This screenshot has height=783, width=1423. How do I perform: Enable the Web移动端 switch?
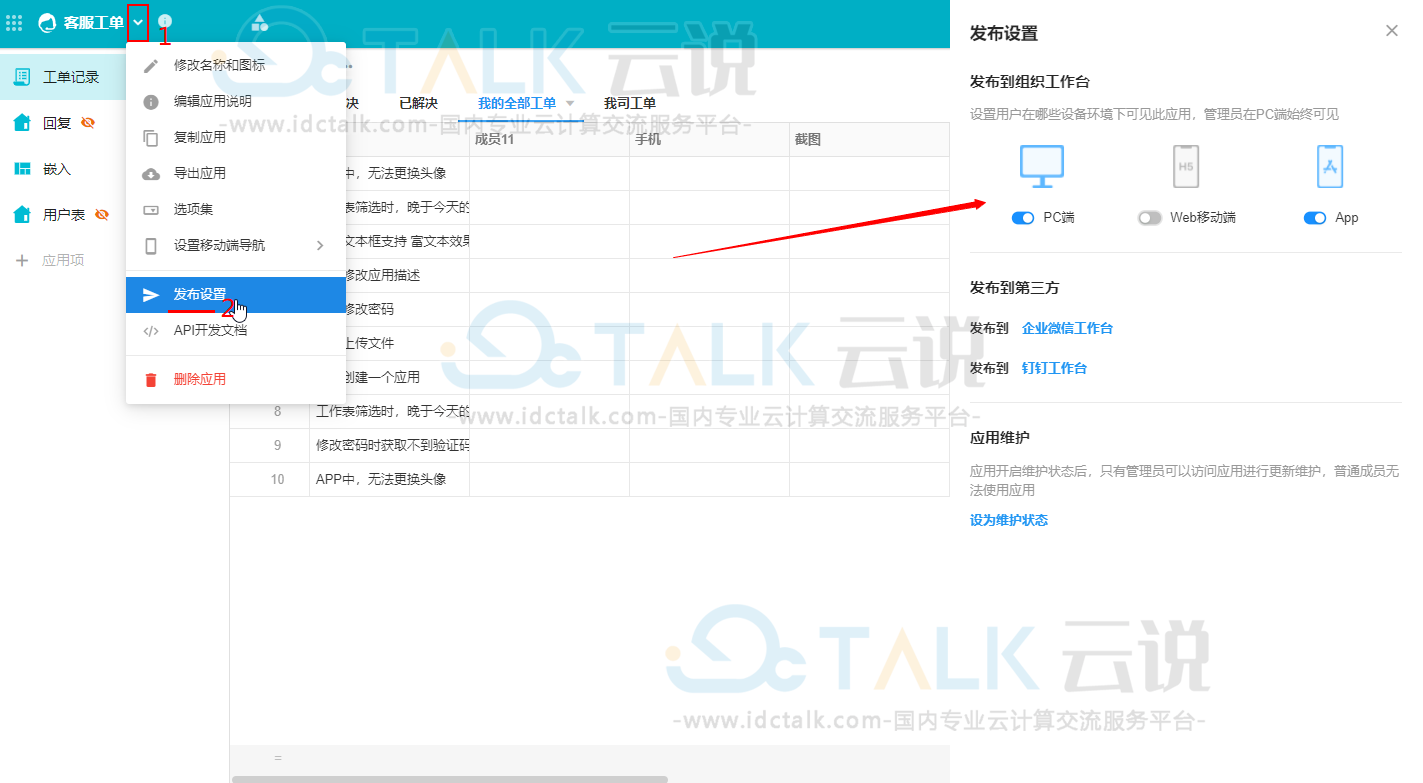pos(1150,218)
